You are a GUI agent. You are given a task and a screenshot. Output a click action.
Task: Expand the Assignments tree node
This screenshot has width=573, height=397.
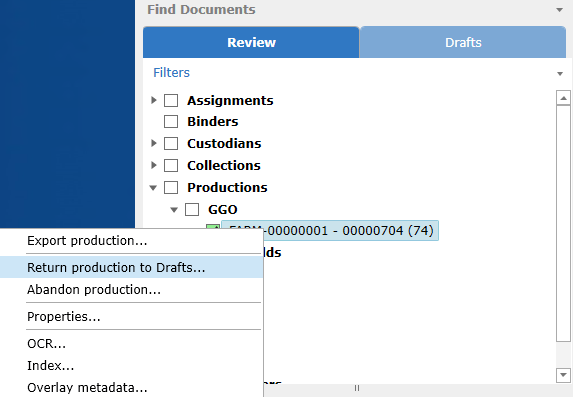pos(153,100)
